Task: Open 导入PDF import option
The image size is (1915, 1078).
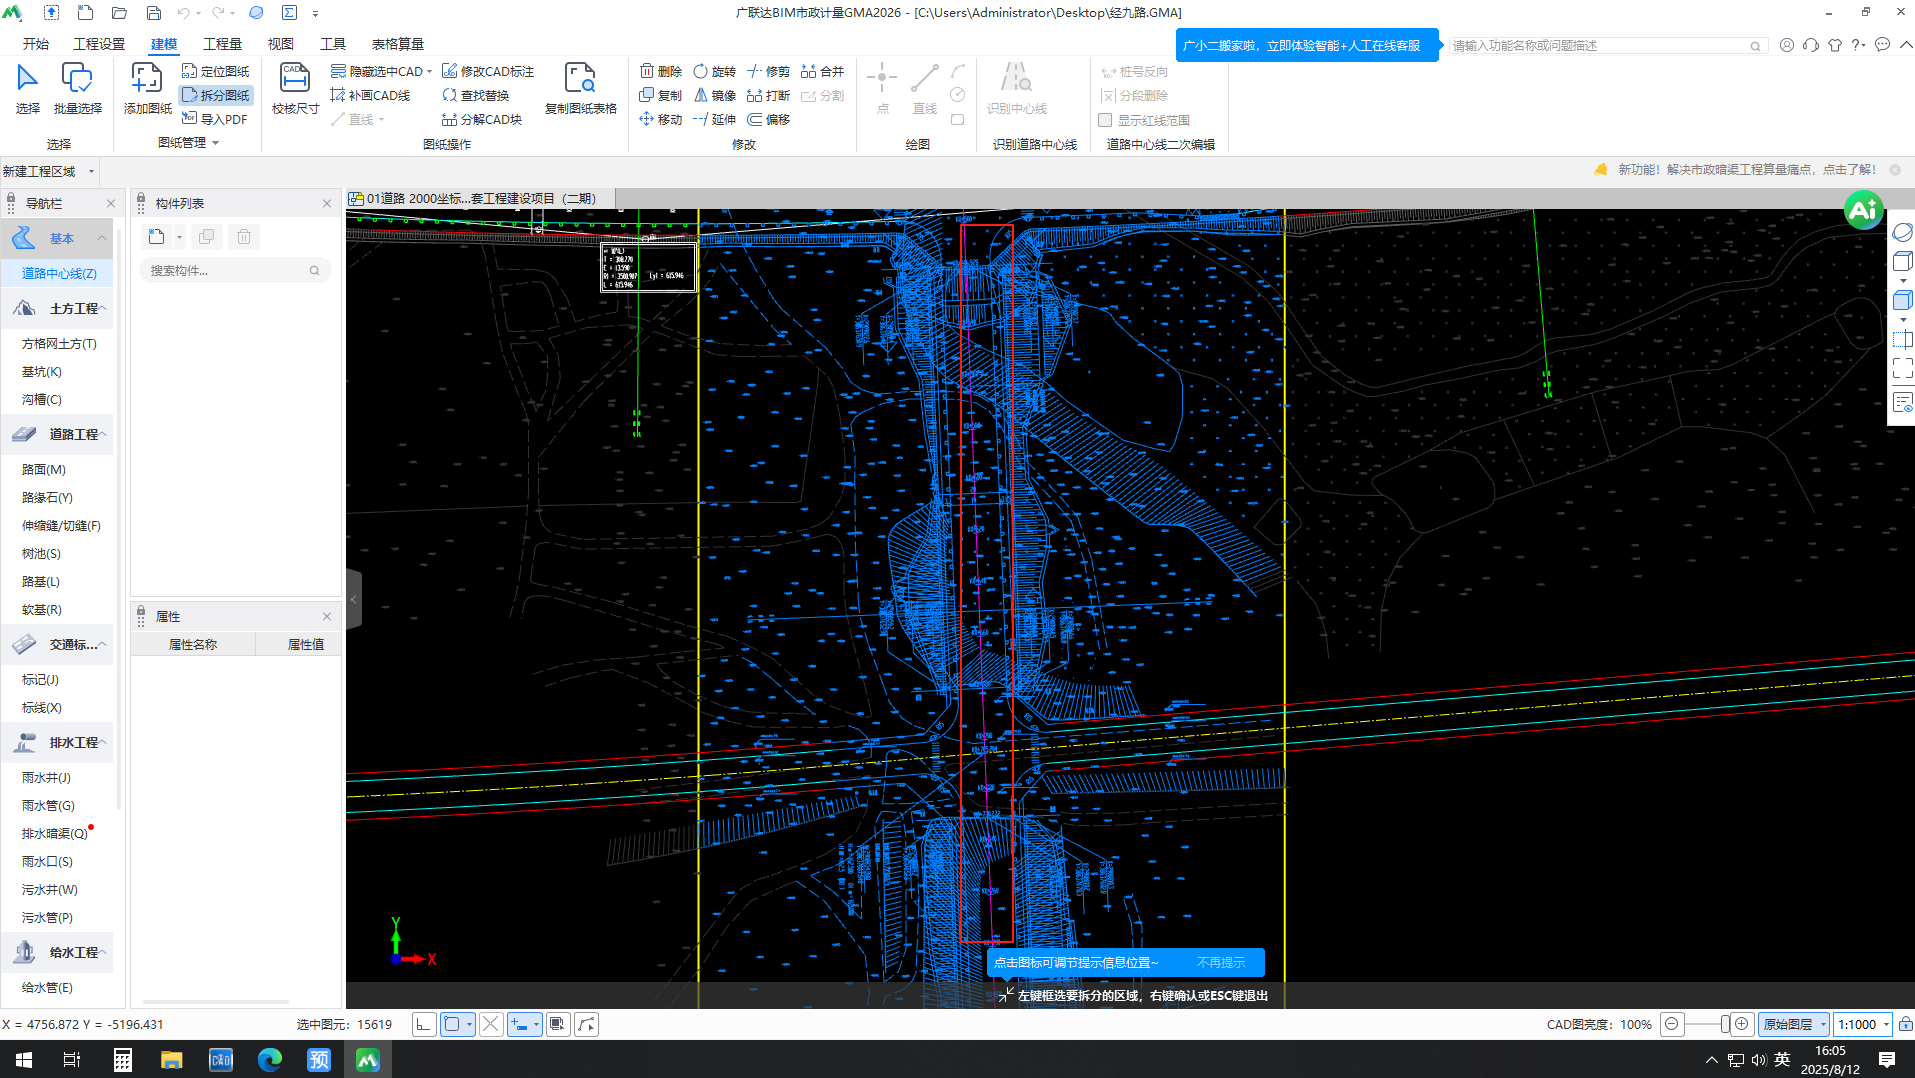Action: click(x=214, y=119)
